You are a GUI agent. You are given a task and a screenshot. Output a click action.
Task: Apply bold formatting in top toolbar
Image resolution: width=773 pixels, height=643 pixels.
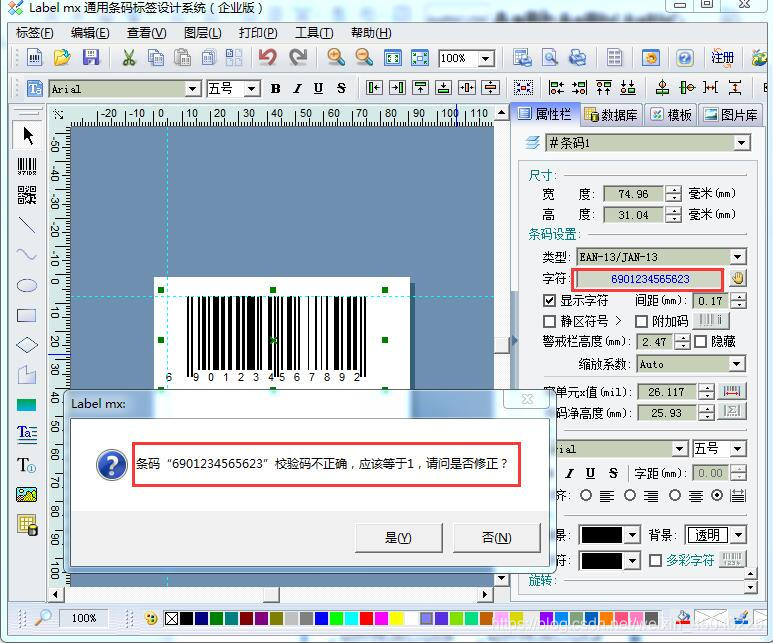(276, 89)
